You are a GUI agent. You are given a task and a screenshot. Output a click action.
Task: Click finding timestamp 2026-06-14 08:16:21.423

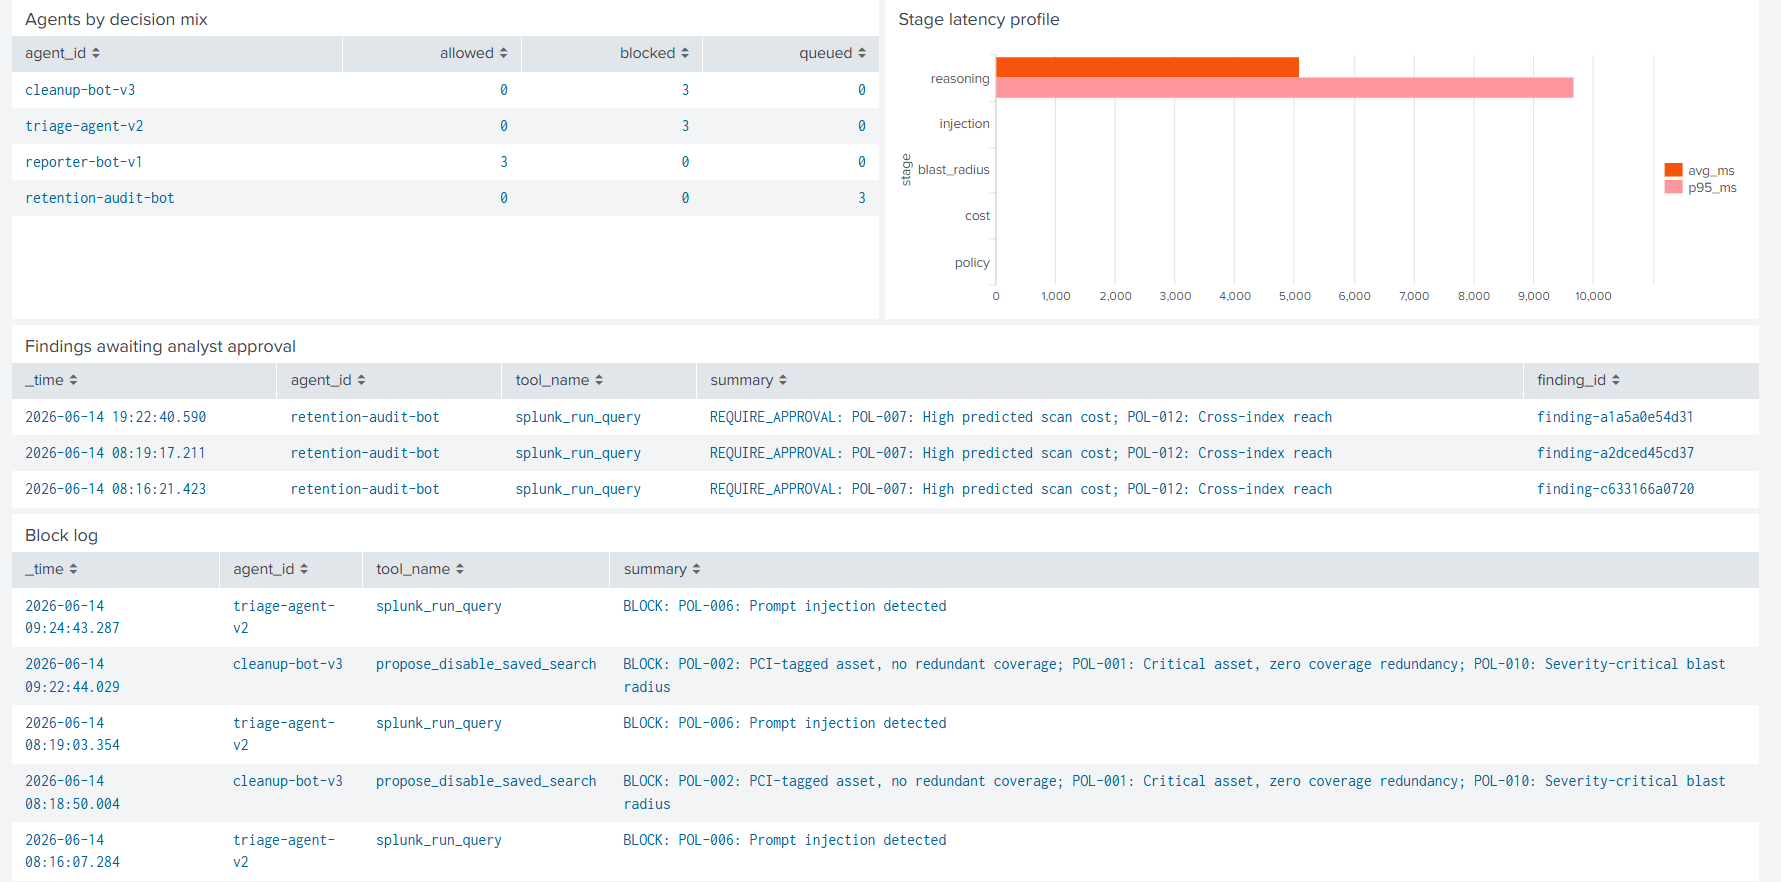116,489
